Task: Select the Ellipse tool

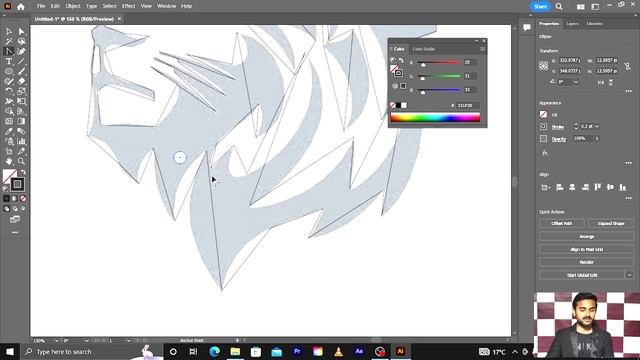Action: tap(9, 71)
